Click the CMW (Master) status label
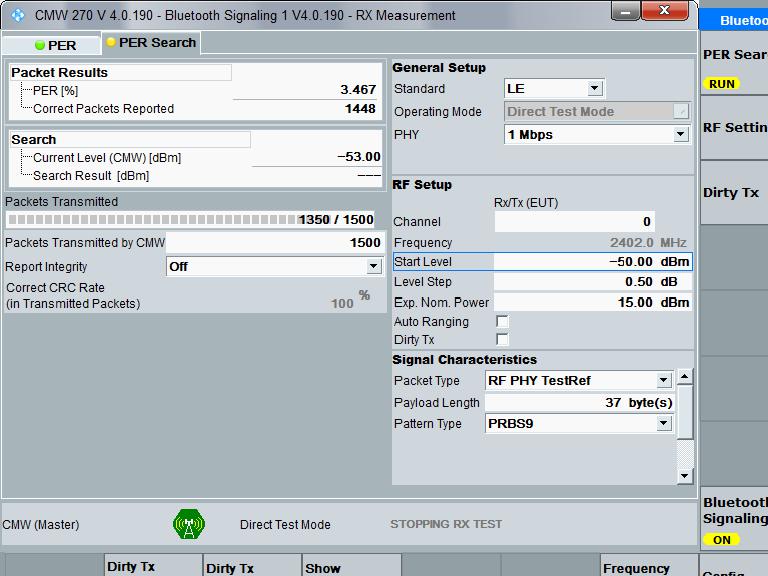 click(x=41, y=525)
